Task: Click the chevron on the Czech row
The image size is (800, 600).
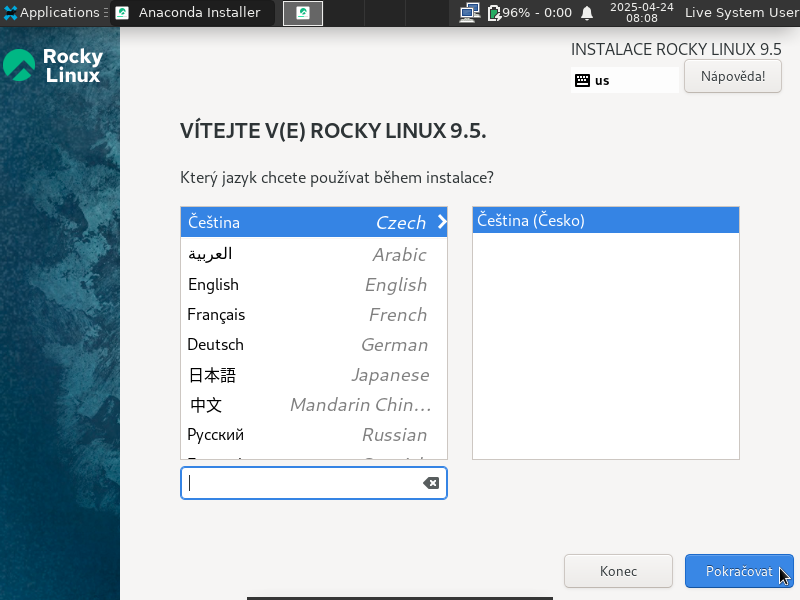Action: [x=442, y=222]
